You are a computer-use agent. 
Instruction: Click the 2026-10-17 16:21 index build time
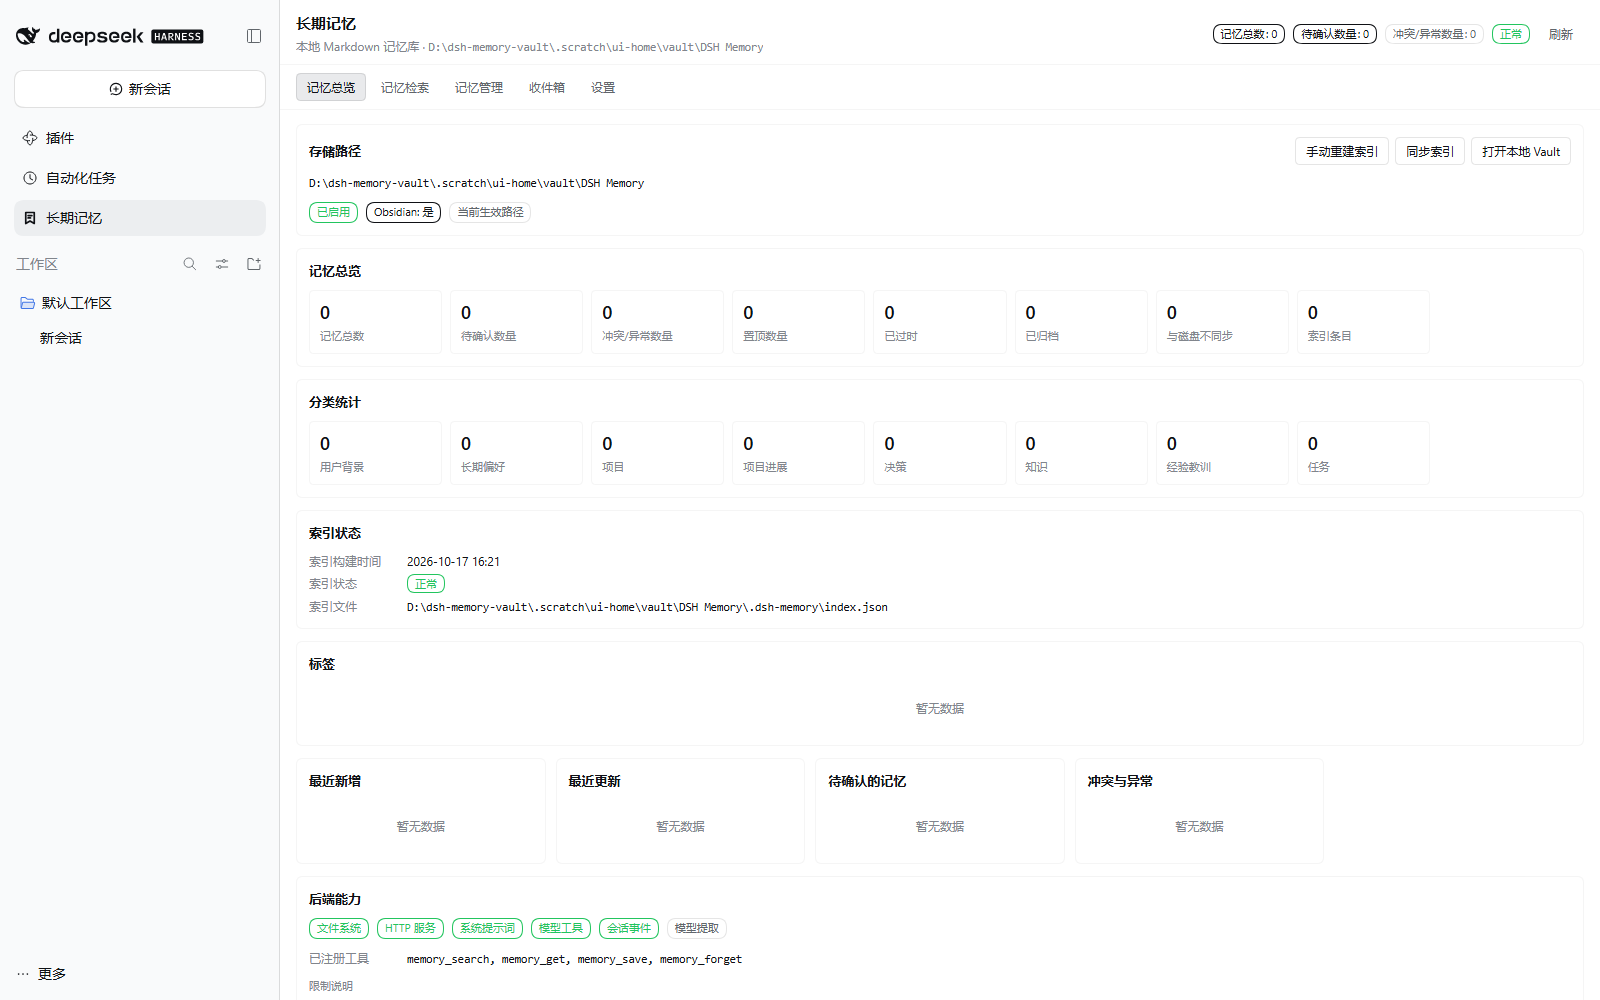(453, 562)
